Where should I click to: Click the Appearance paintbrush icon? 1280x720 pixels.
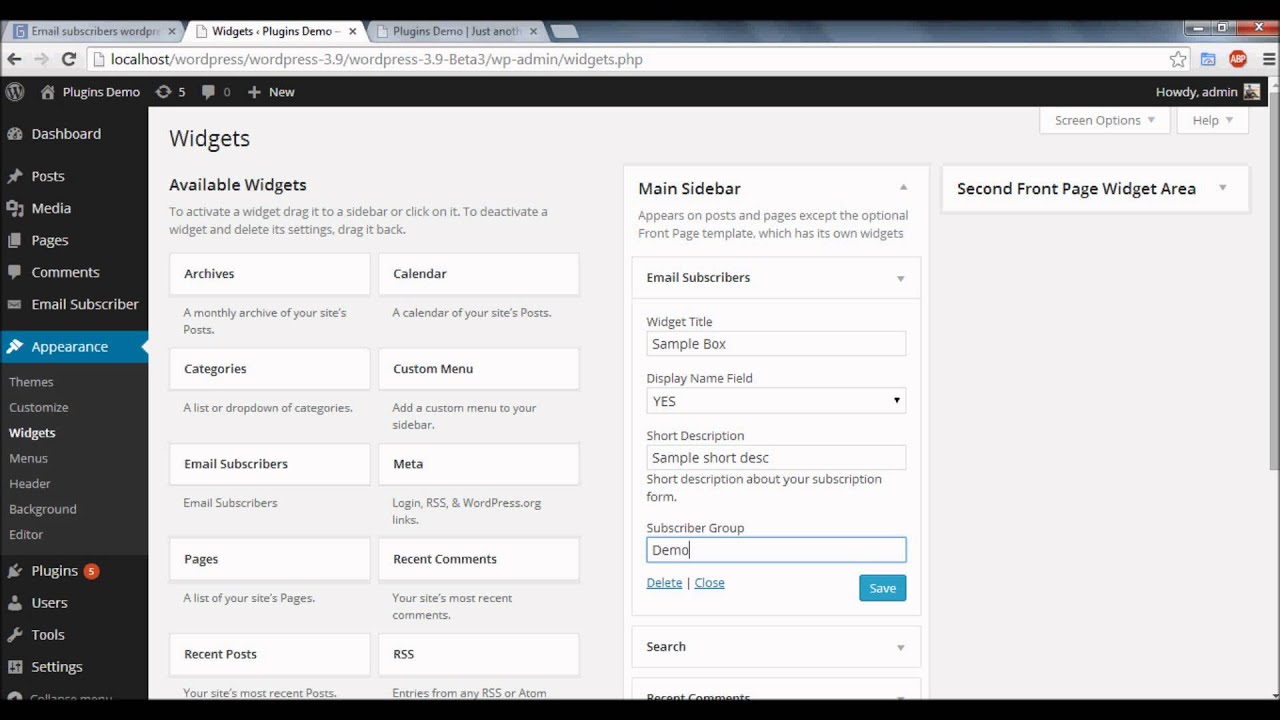point(15,346)
